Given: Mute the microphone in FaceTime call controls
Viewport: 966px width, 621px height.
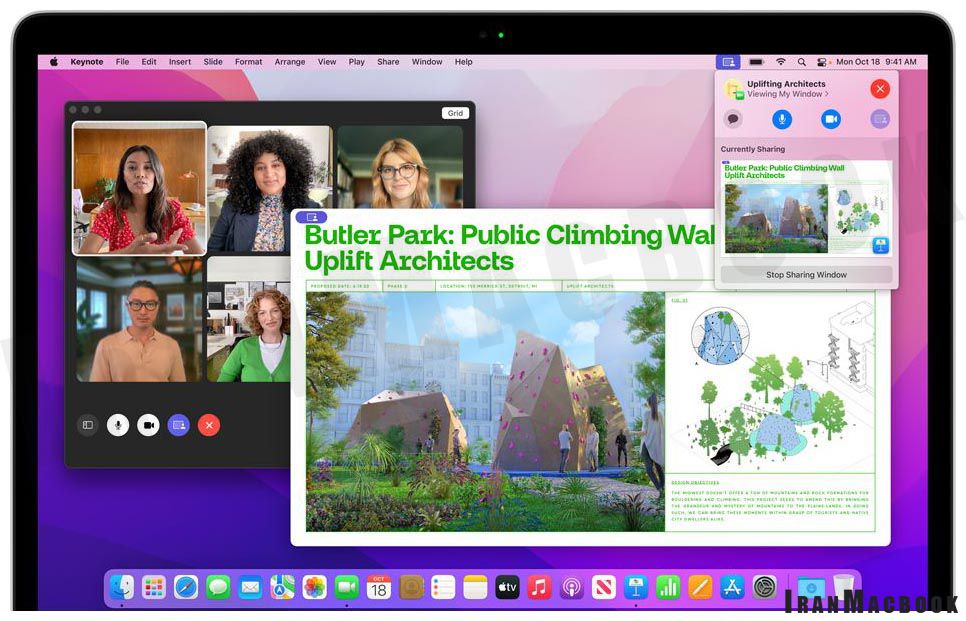Looking at the screenshot, I should (x=119, y=425).
